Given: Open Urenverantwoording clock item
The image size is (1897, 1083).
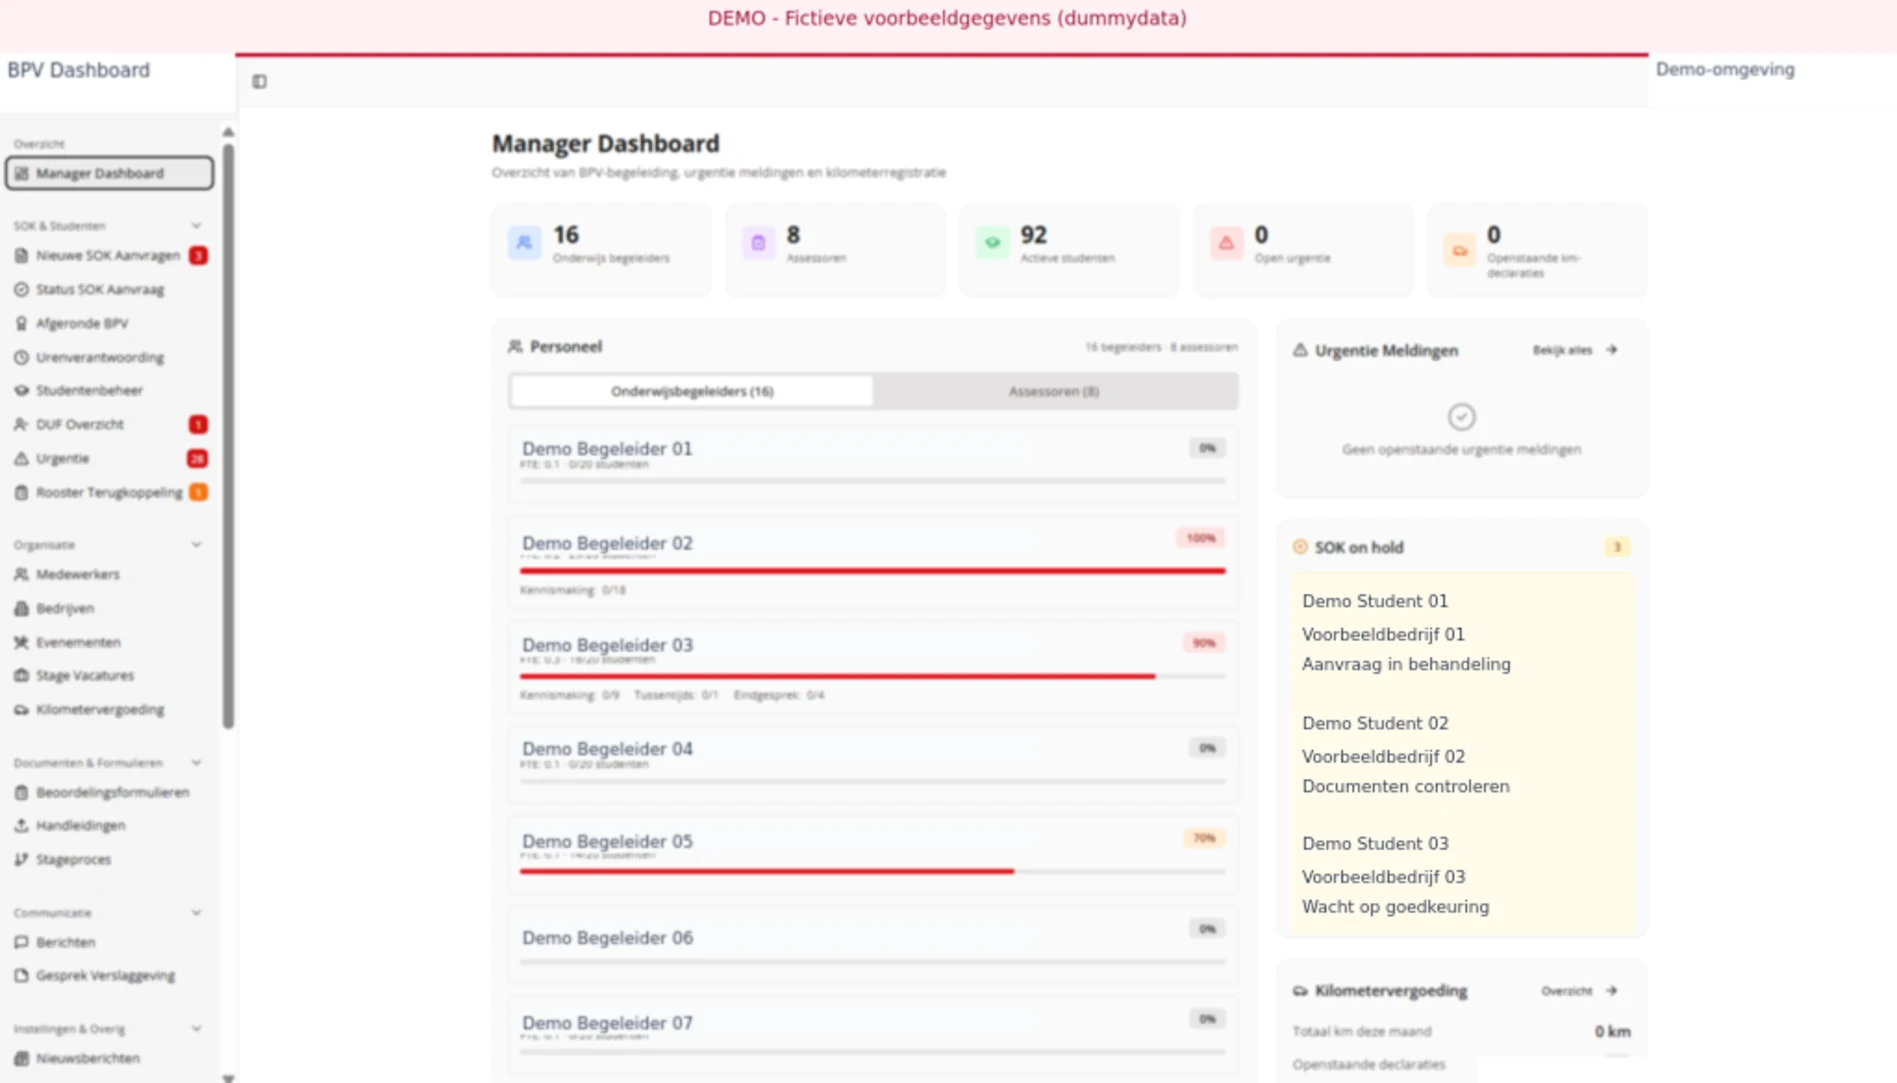Looking at the screenshot, I should coord(110,357).
